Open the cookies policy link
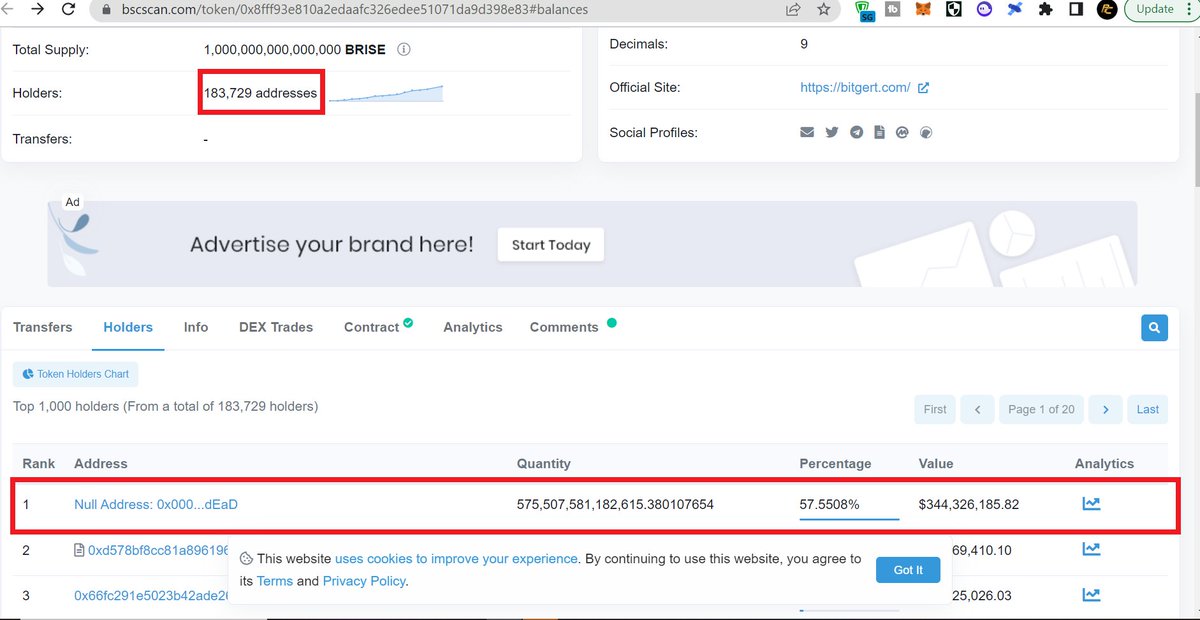Screen dimensions: 1200x620 [x=456, y=559]
